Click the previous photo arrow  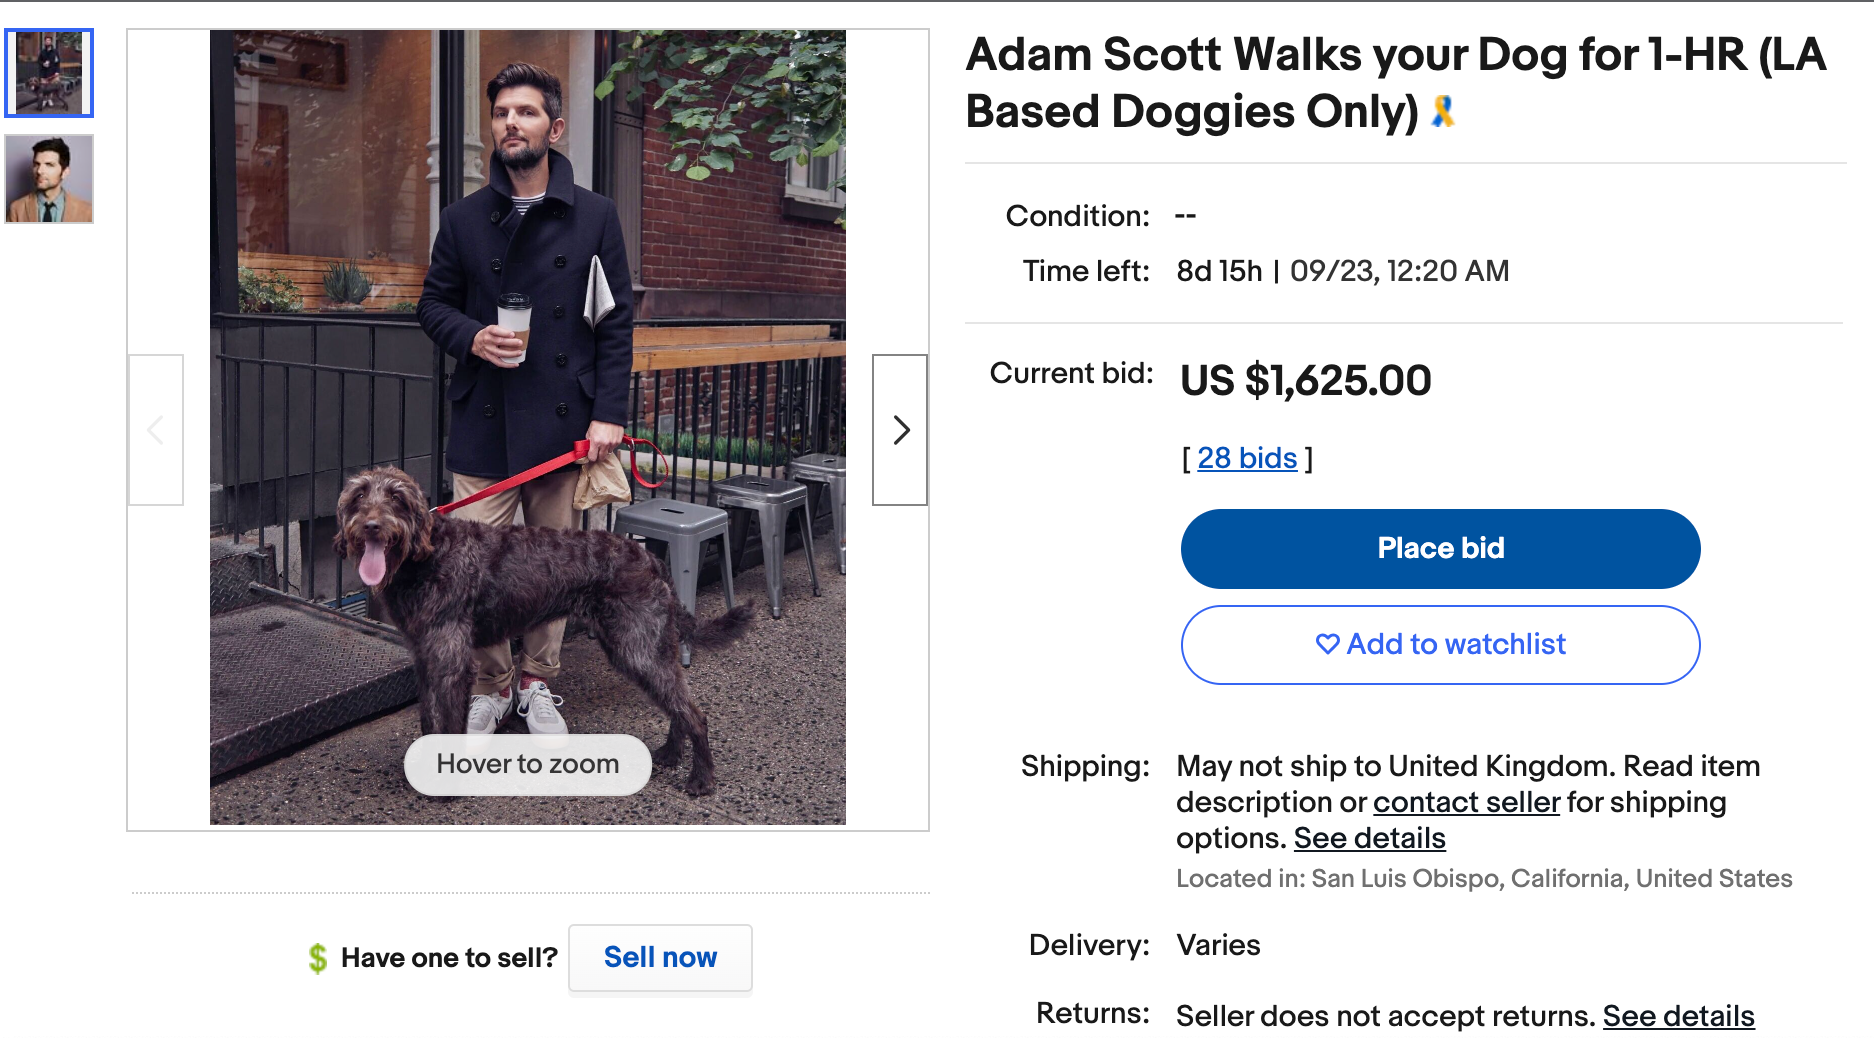tap(156, 430)
